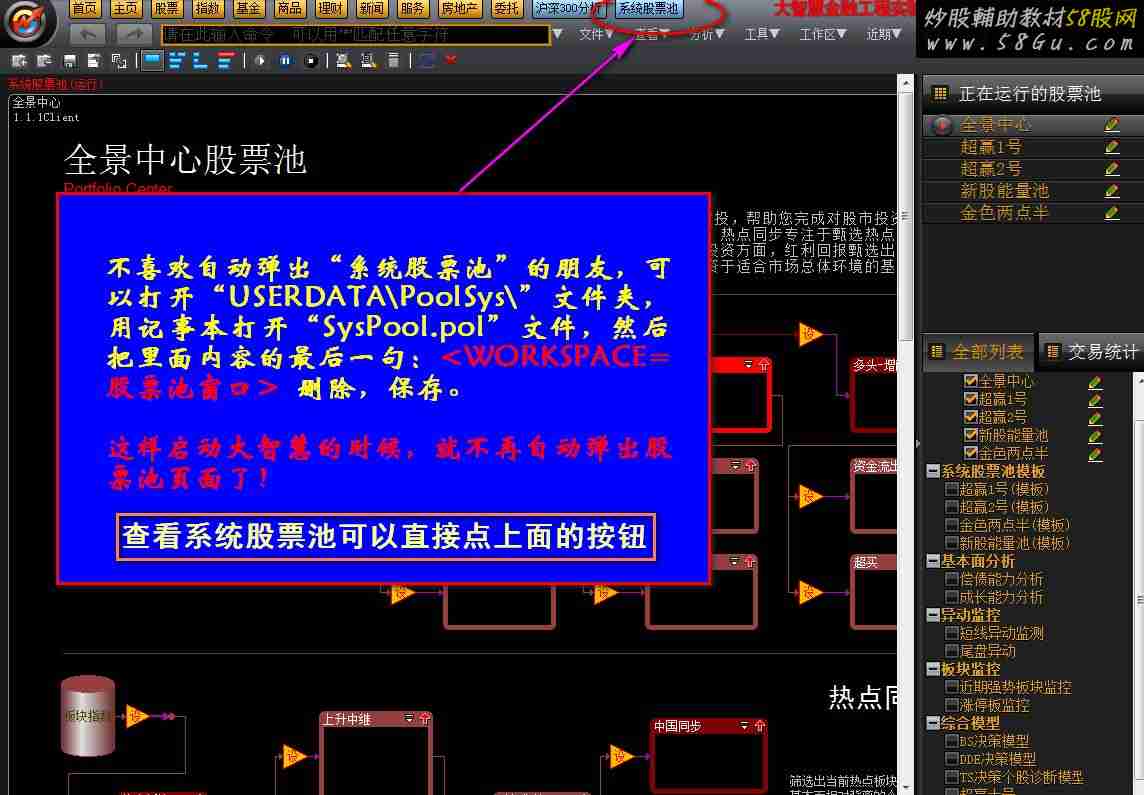Screen dimensions: 1144x795
Task: Click the edit pencil beside 金色两点半 in running pools
Action: [1111, 213]
